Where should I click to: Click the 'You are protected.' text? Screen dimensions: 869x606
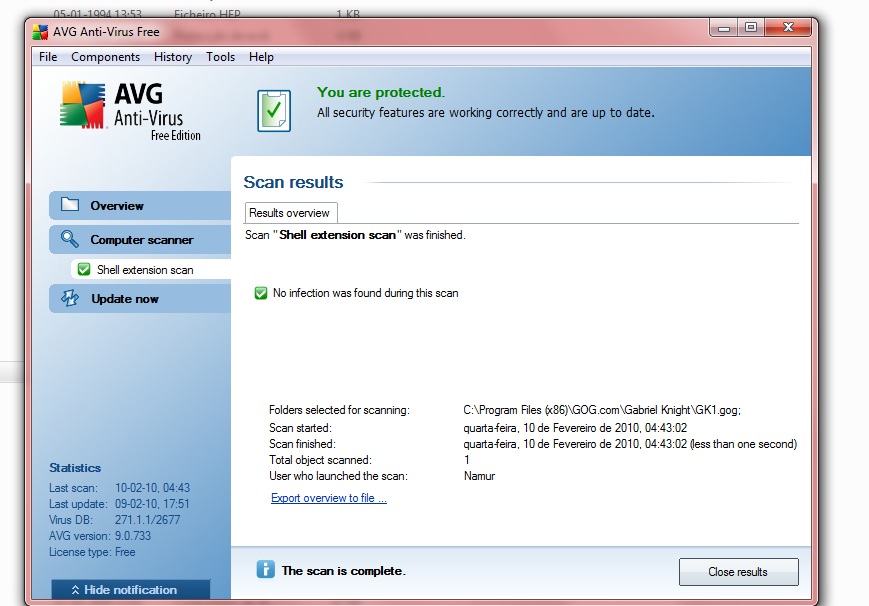381,93
